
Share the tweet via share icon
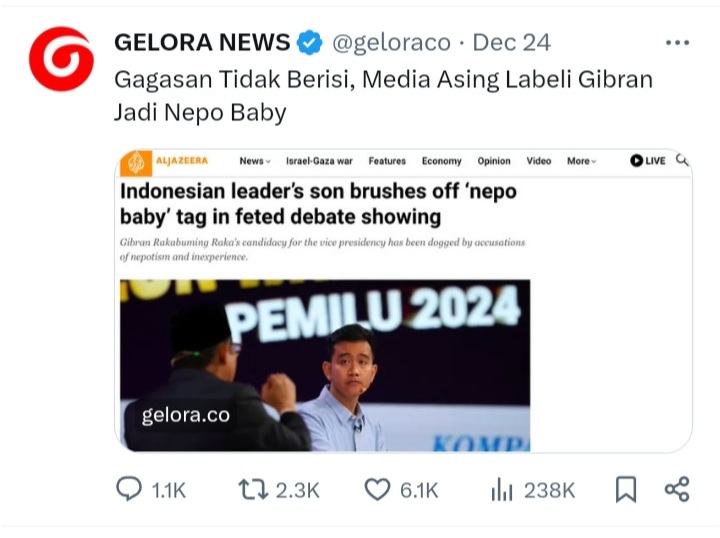[677, 489]
